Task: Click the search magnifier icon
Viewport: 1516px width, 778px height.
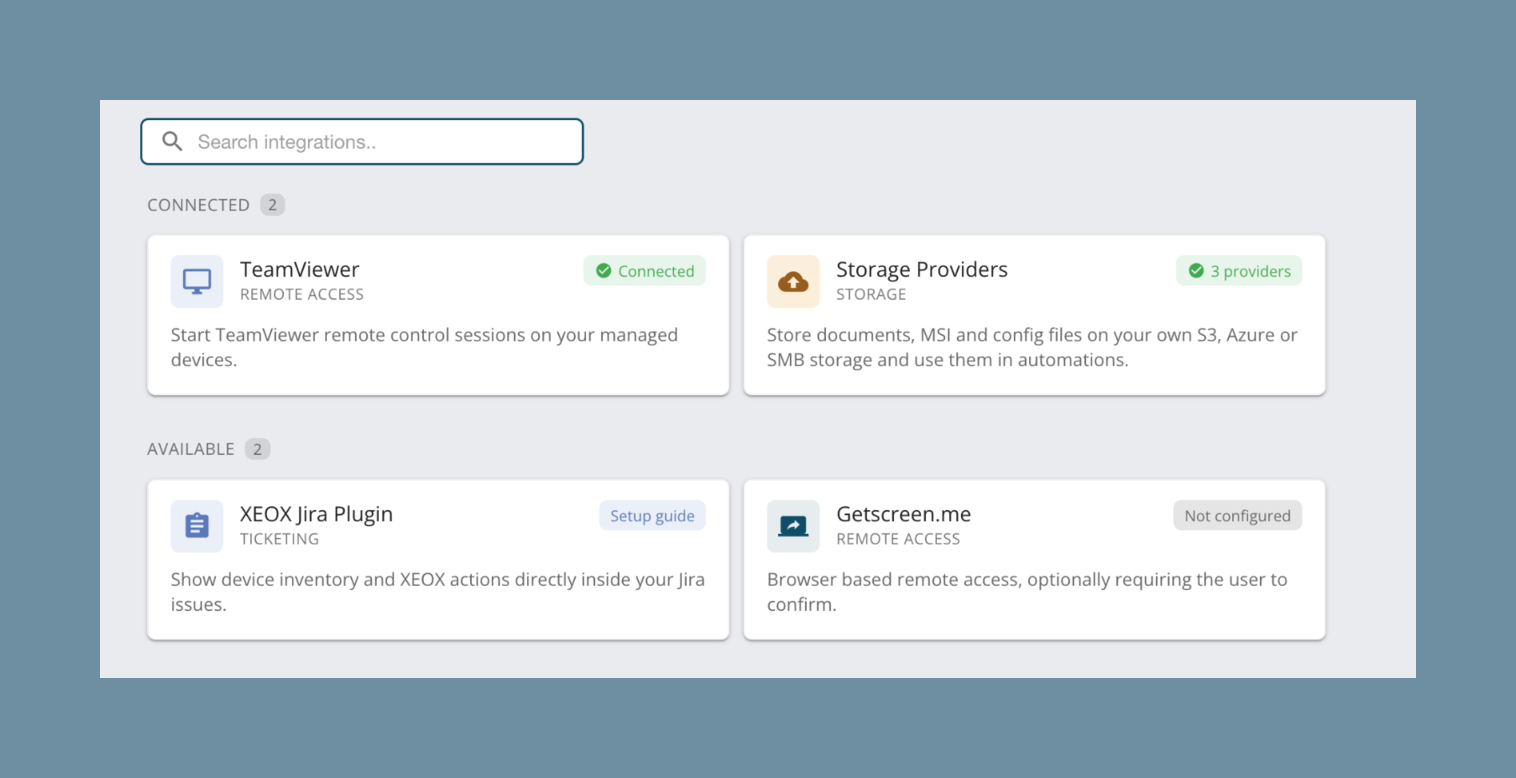Action: coord(172,142)
